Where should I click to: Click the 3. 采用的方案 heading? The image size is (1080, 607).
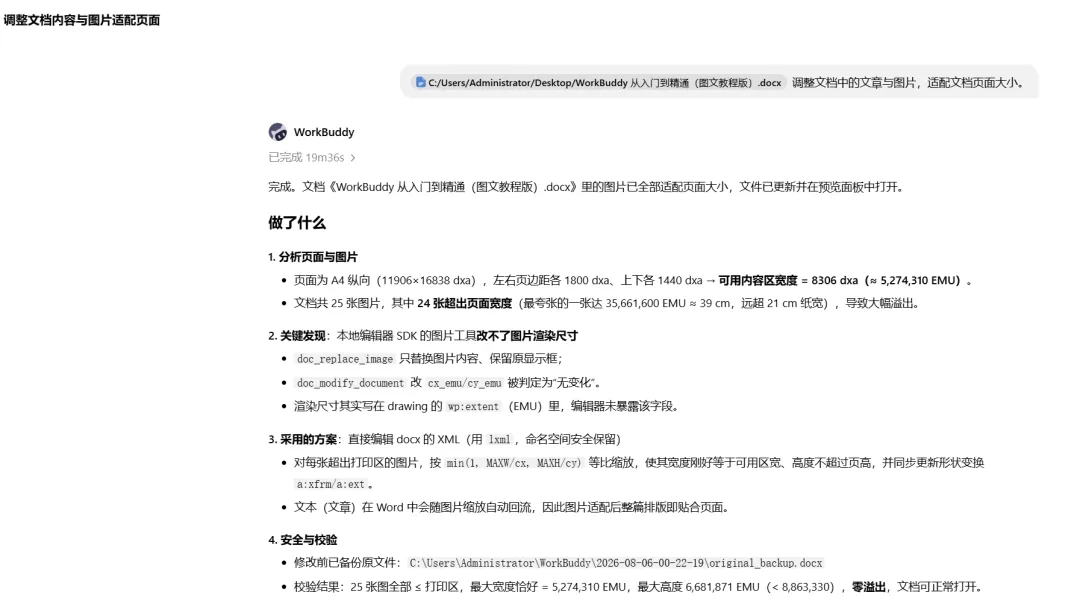click(303, 439)
